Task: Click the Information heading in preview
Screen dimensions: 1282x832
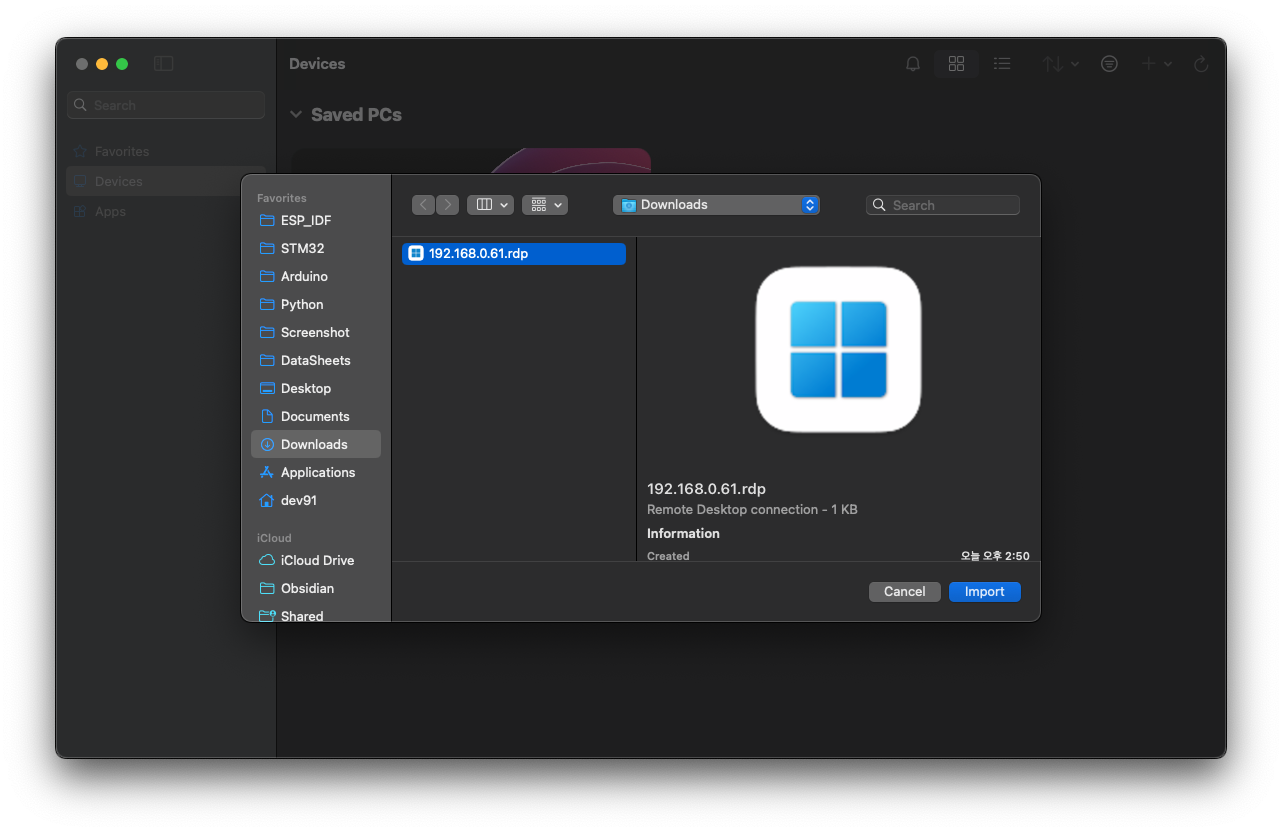Action: (x=683, y=533)
